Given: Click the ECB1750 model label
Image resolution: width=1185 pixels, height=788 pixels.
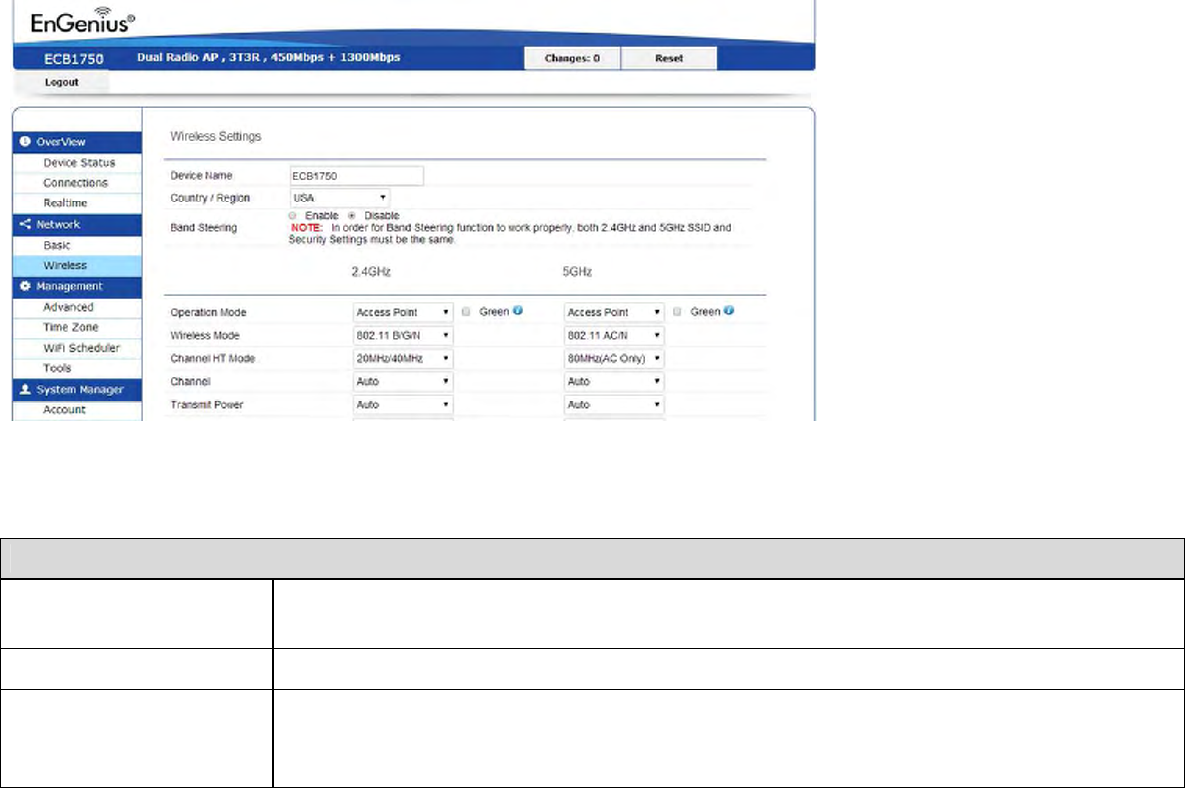Looking at the screenshot, I should pos(73,59).
